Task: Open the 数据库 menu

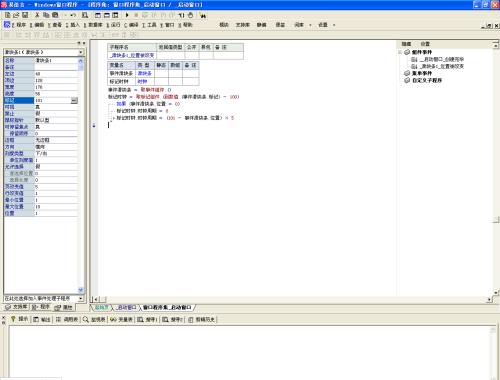Action: click(93, 25)
